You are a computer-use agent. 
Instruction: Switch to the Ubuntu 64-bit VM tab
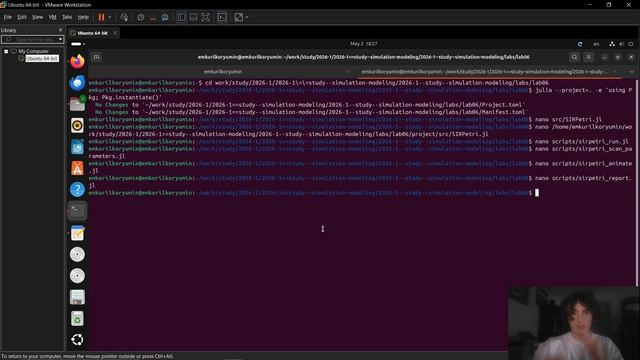point(92,33)
